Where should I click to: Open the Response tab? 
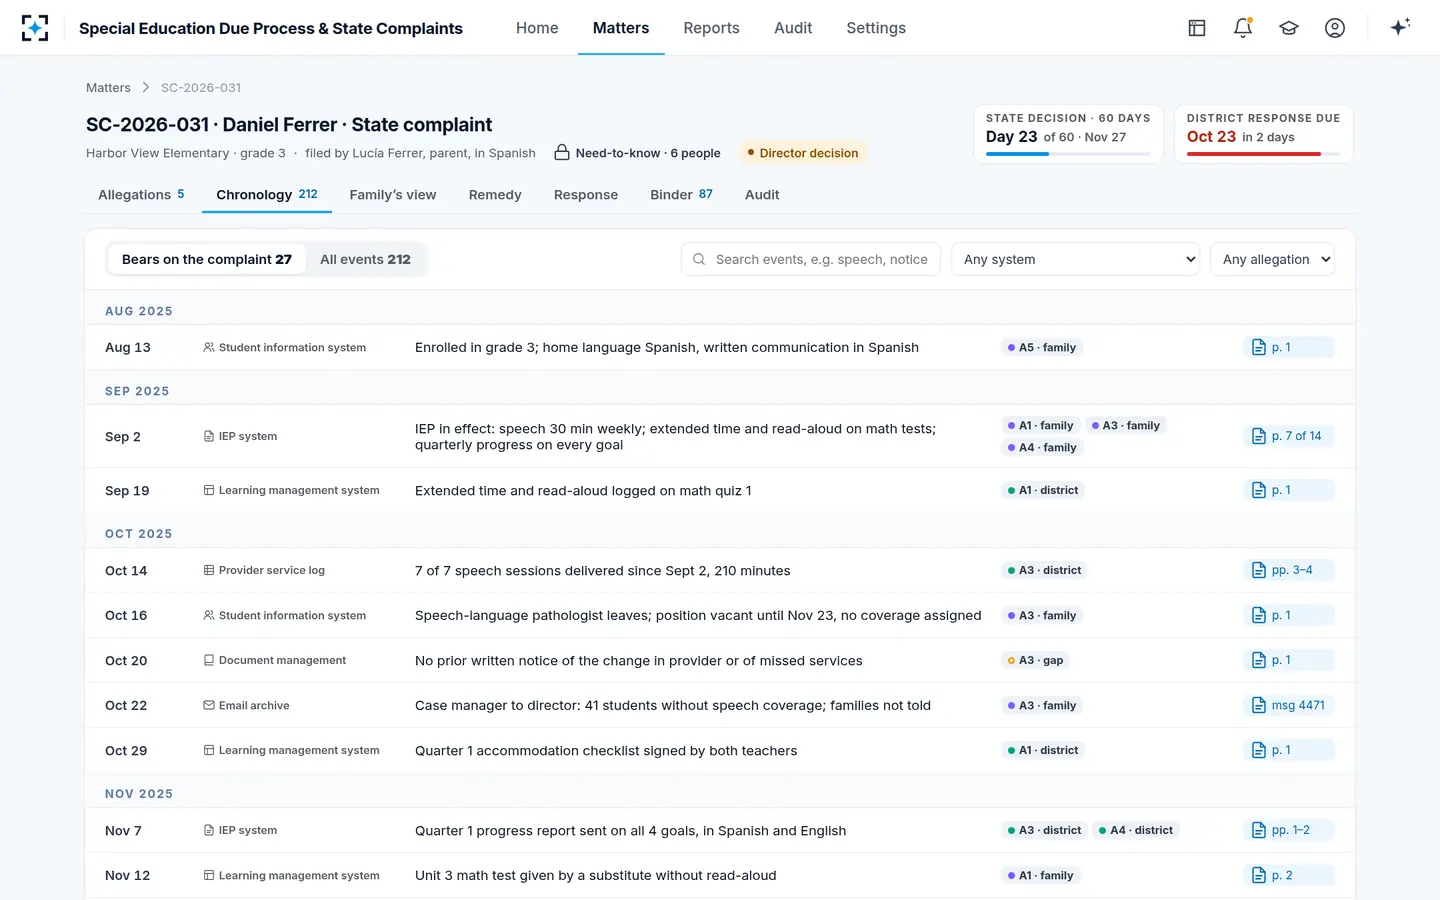pos(586,195)
